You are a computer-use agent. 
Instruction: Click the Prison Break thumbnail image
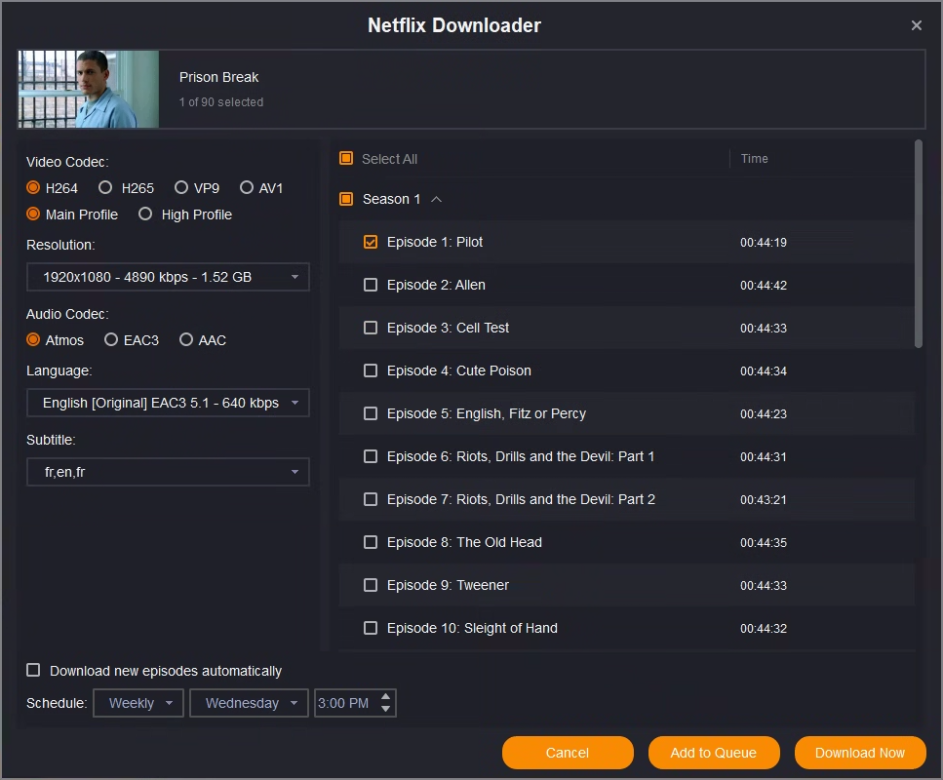(88, 89)
